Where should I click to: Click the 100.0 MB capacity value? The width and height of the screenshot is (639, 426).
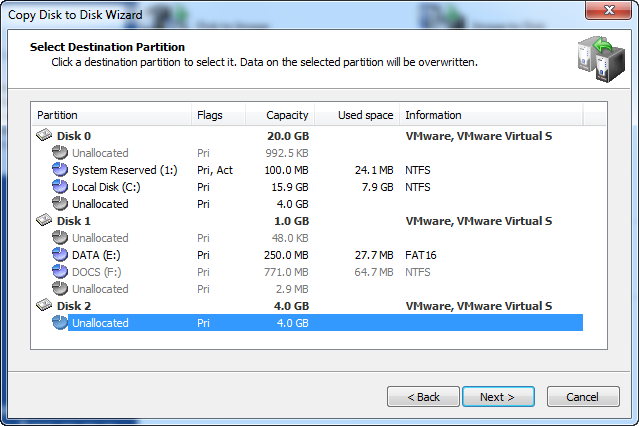pyautogui.click(x=286, y=170)
